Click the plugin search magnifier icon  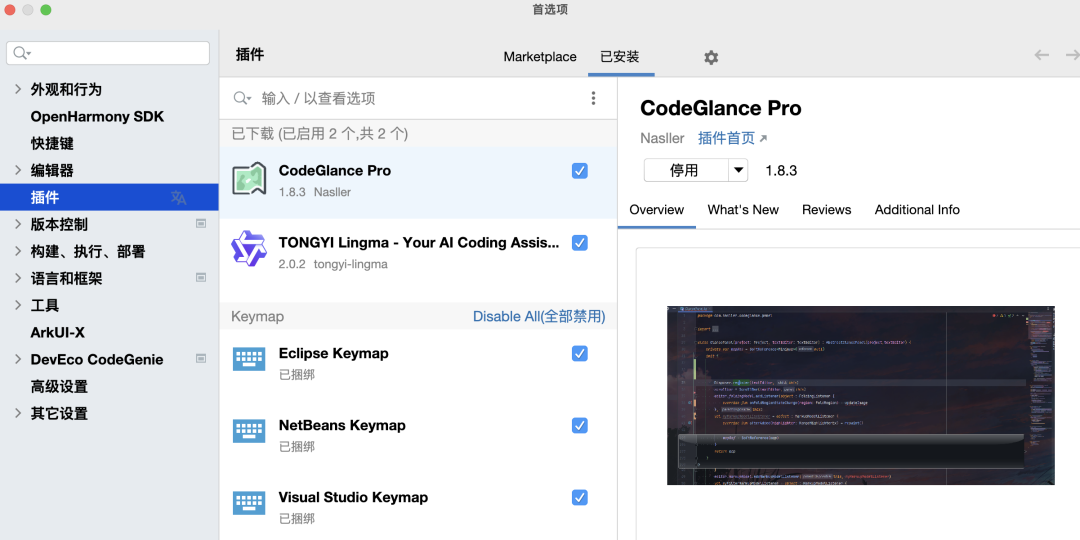coord(242,98)
